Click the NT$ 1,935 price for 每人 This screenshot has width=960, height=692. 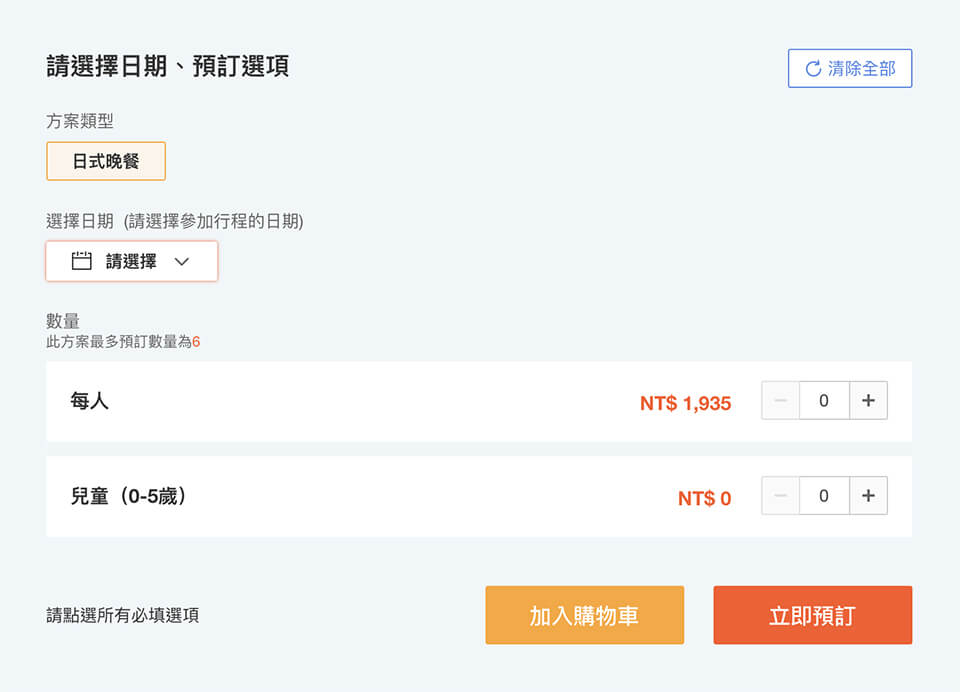tap(686, 403)
